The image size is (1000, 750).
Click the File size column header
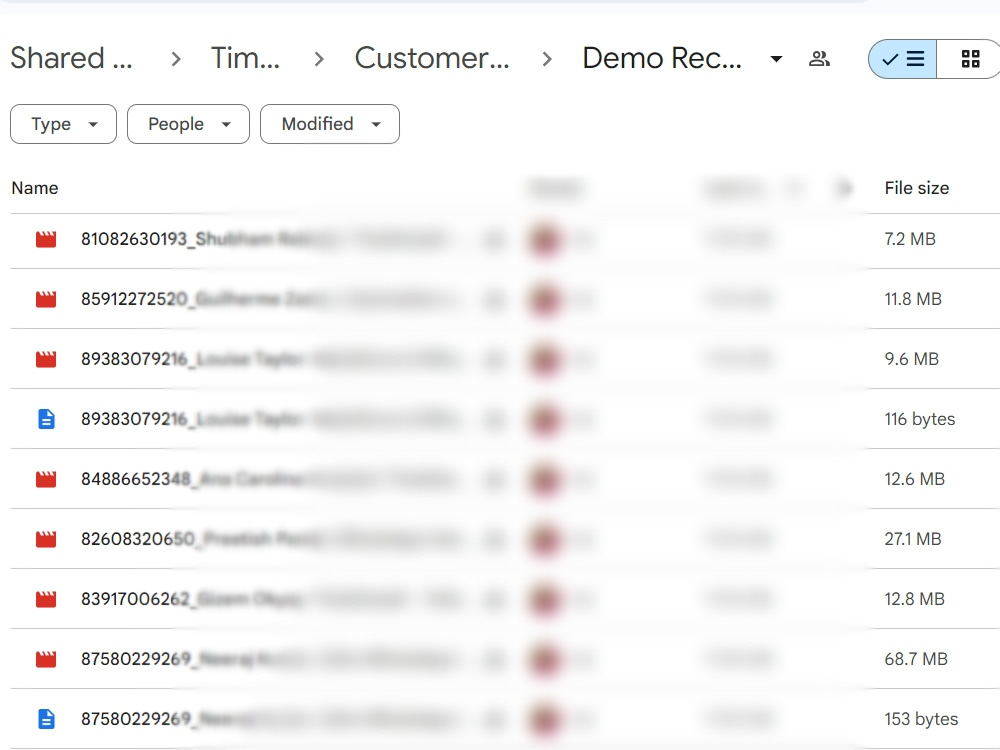[916, 188]
